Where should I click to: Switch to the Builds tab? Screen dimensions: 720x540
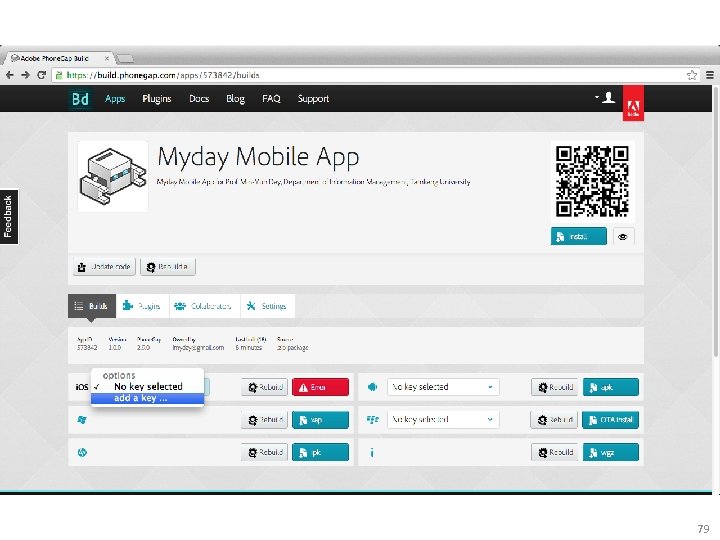pyautogui.click(x=92, y=306)
